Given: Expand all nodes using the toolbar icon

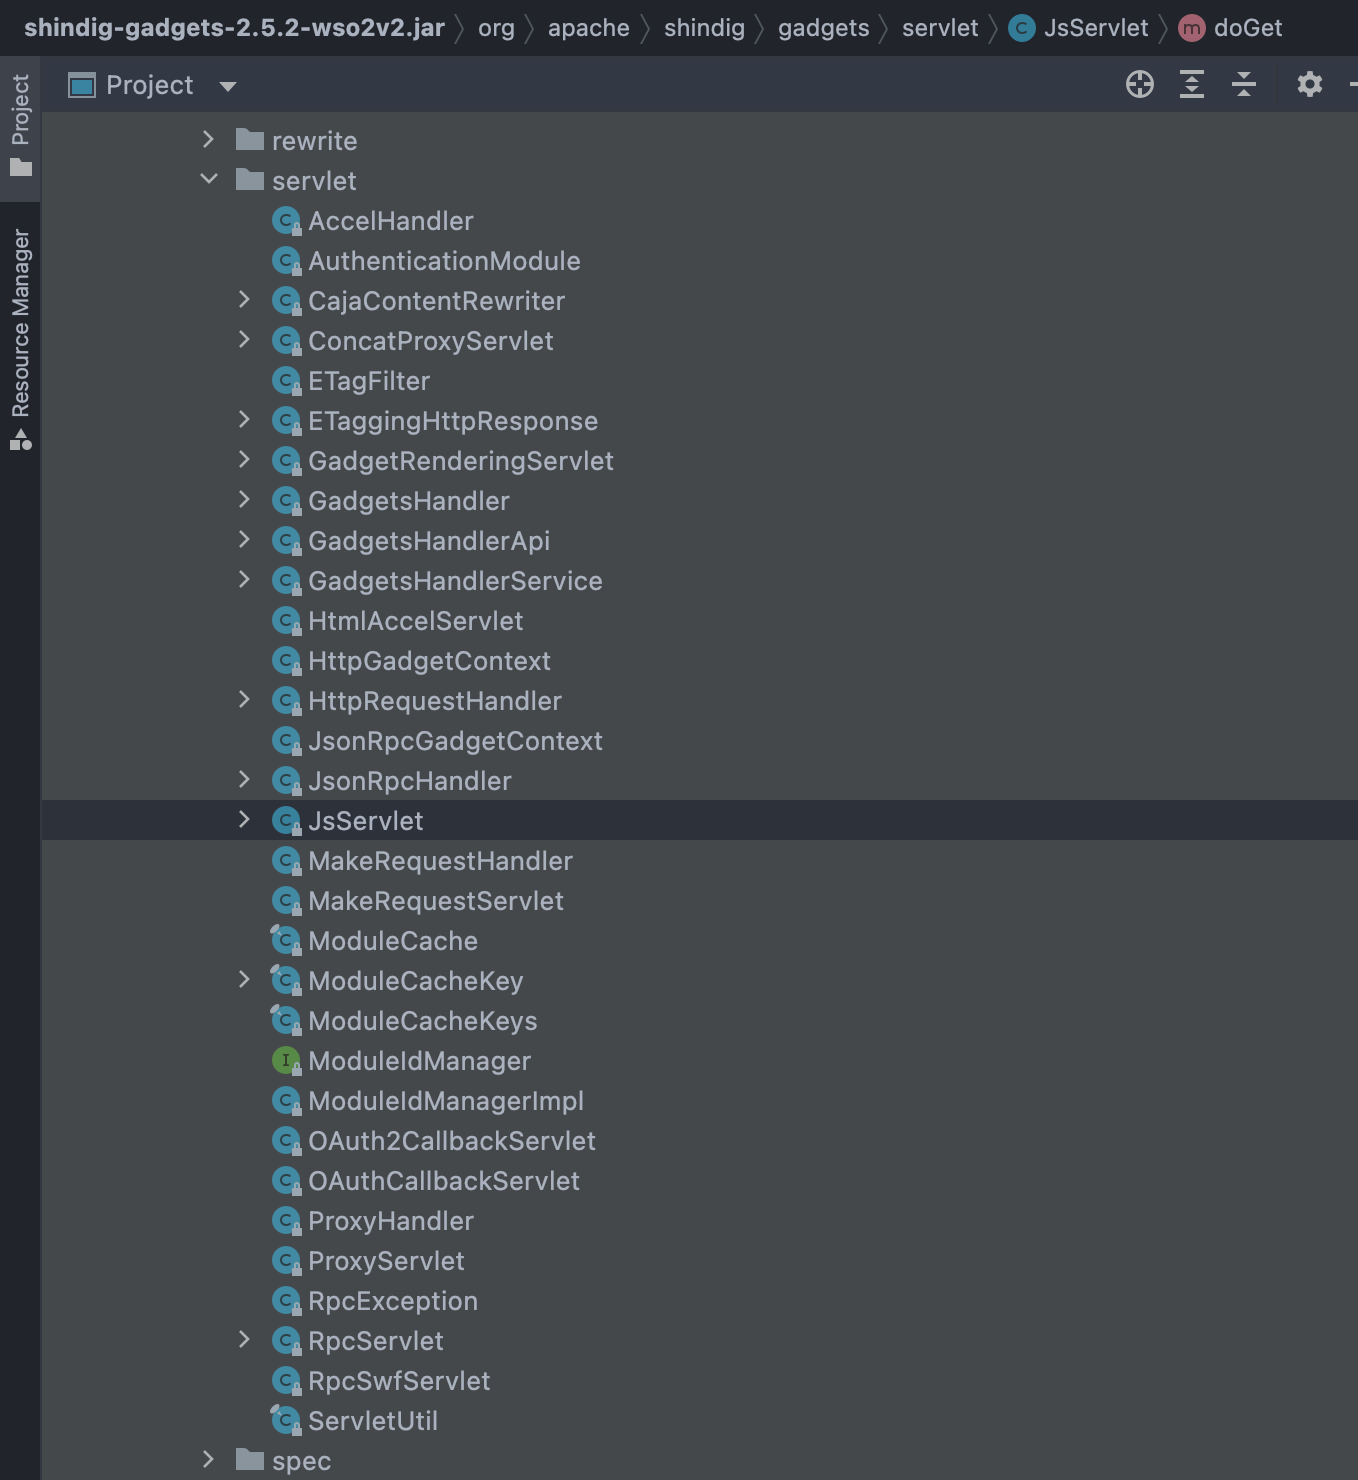Looking at the screenshot, I should (1192, 84).
